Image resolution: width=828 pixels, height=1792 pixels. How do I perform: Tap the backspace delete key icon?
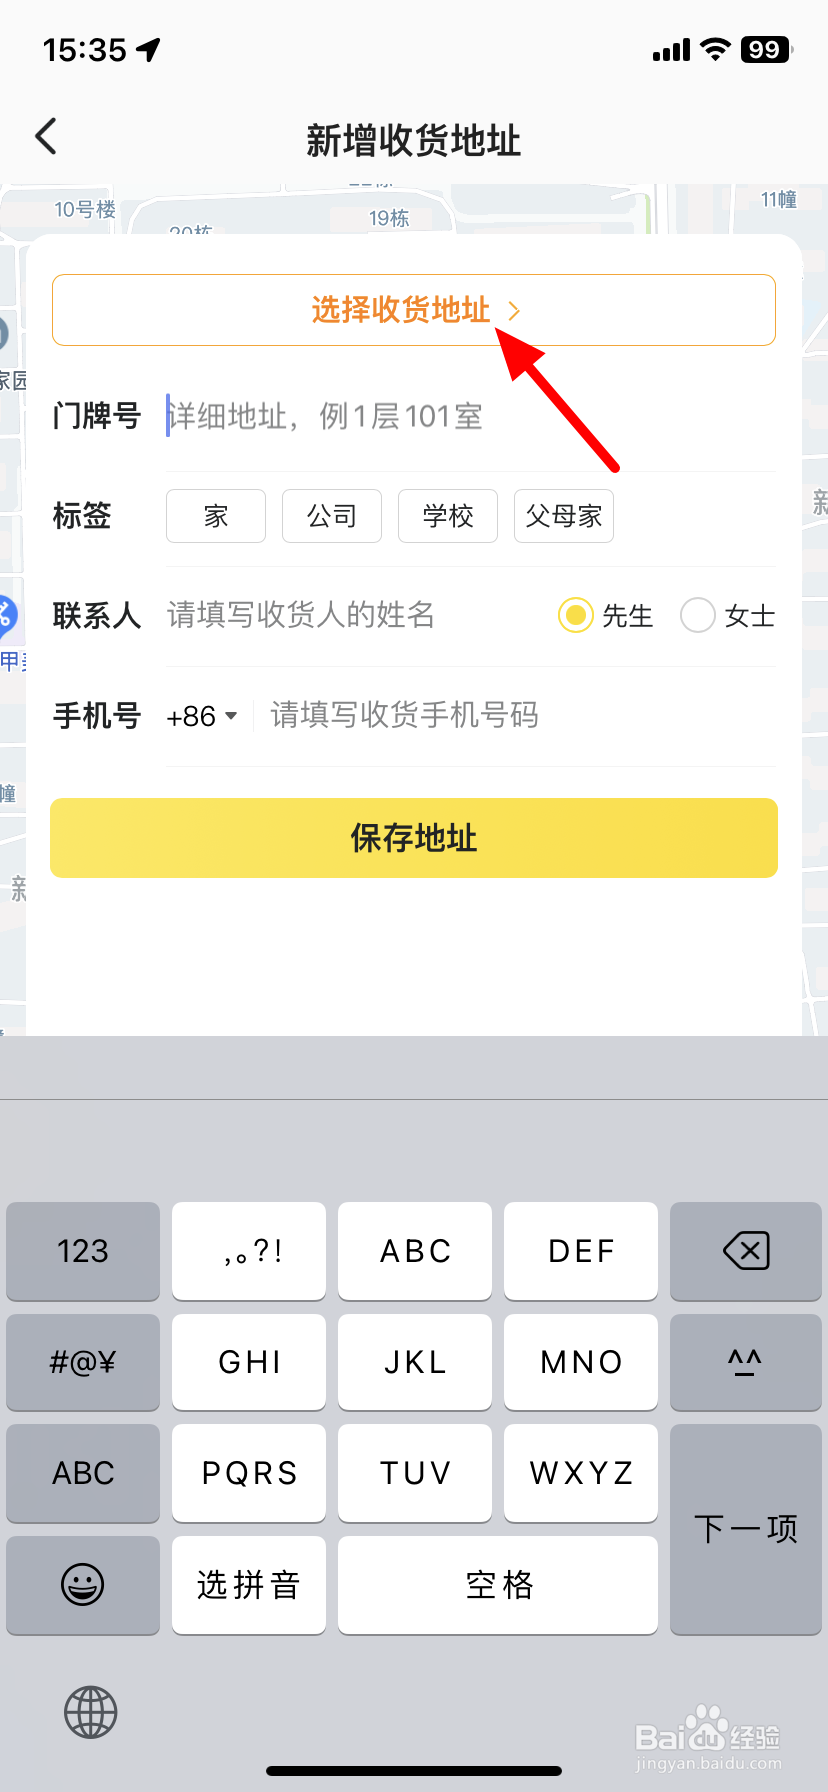[746, 1251]
